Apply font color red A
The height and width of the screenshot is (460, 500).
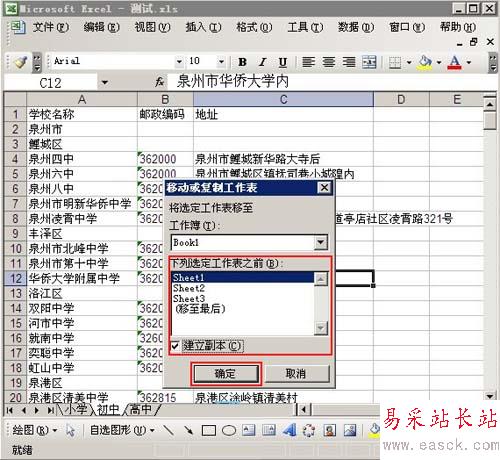pyautogui.click(x=455, y=62)
